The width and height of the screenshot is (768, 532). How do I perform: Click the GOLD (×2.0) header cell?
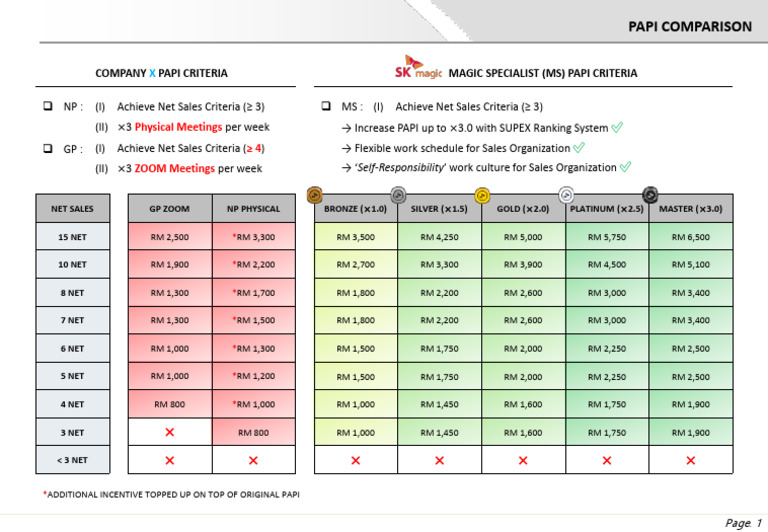(523, 209)
